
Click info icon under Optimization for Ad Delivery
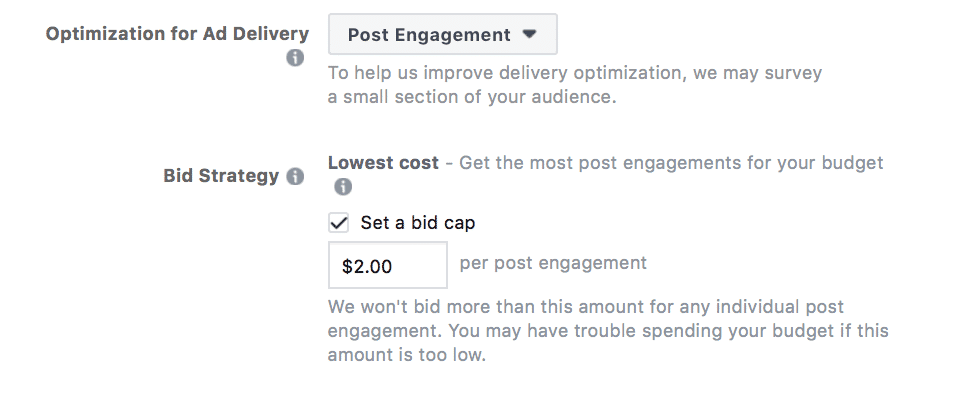click(295, 59)
